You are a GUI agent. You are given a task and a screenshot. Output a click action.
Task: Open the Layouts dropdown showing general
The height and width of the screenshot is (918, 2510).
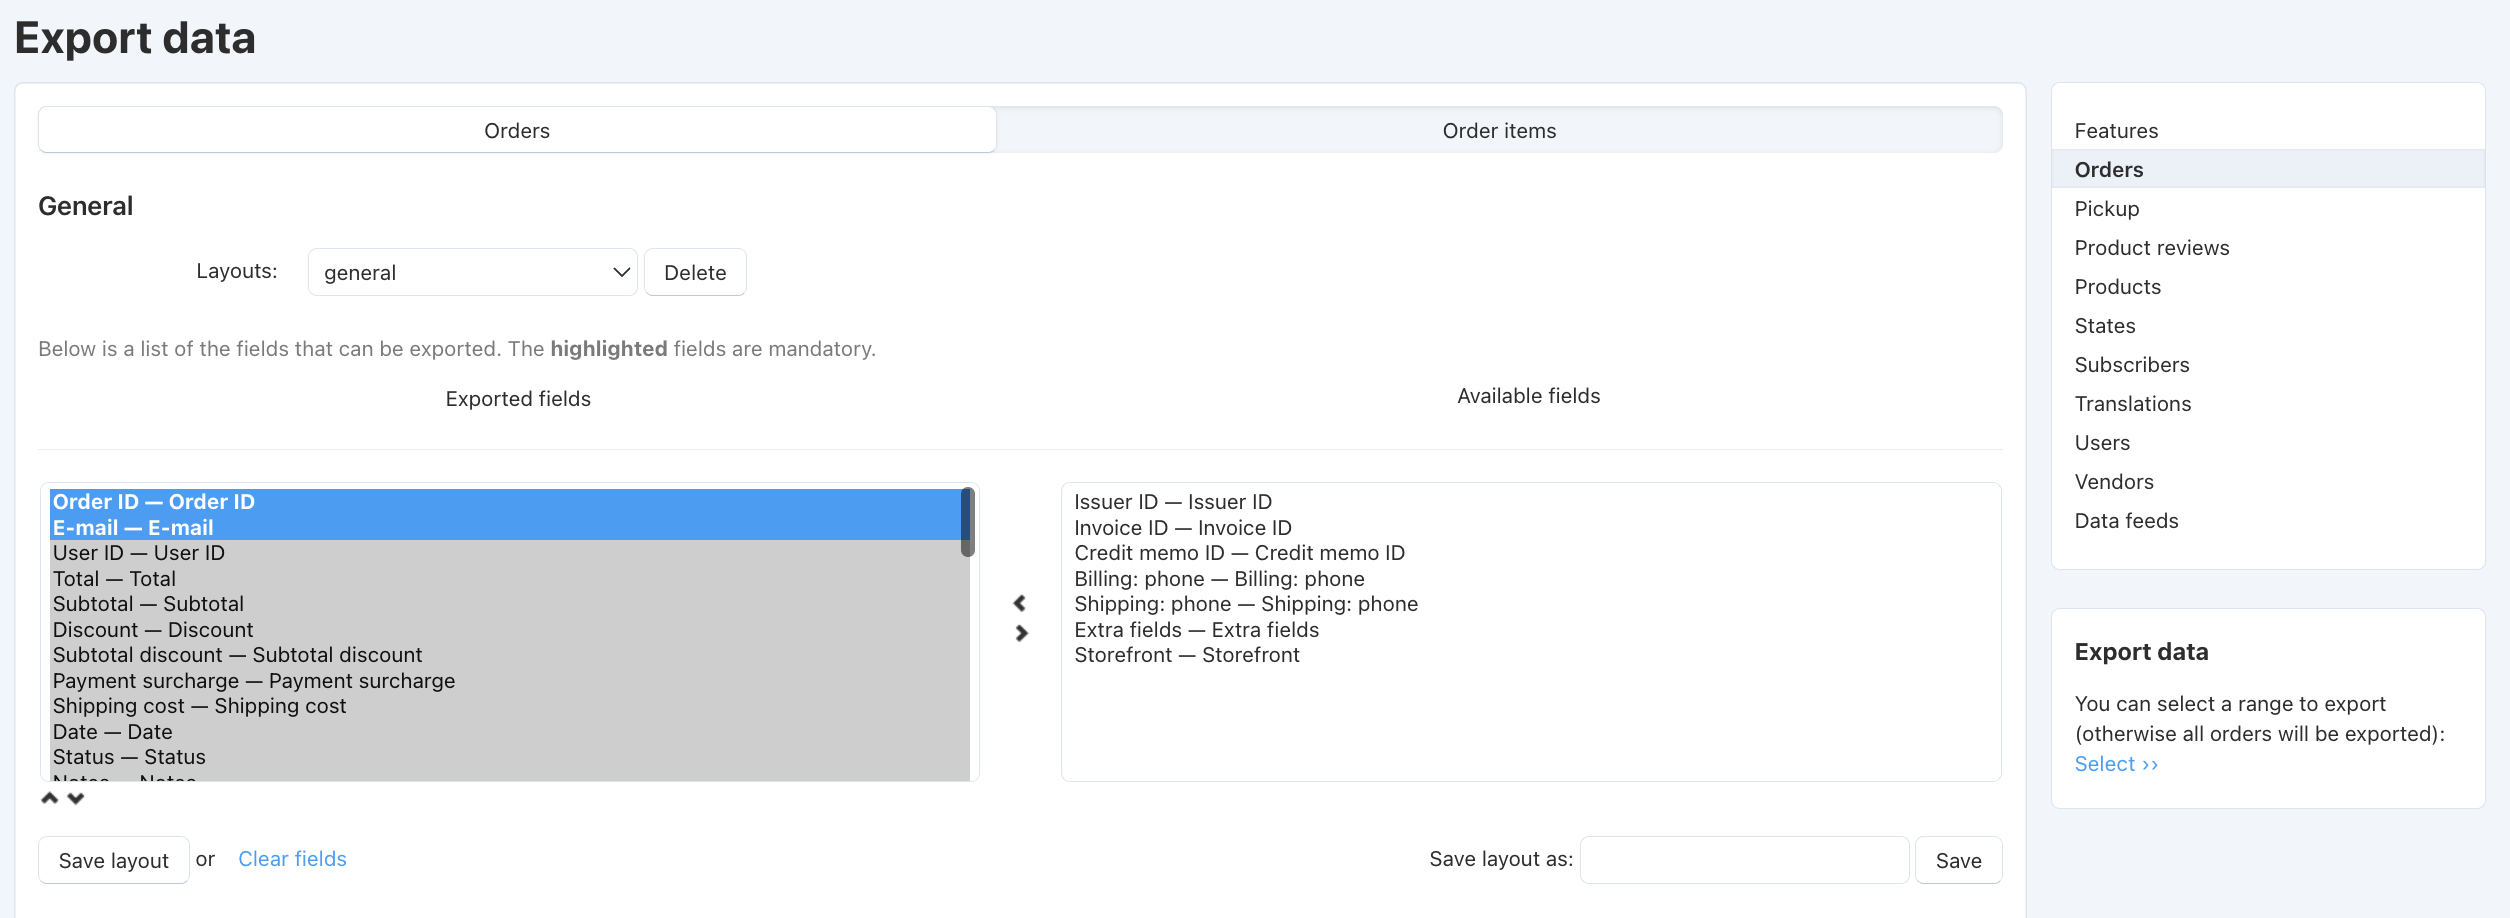[472, 272]
